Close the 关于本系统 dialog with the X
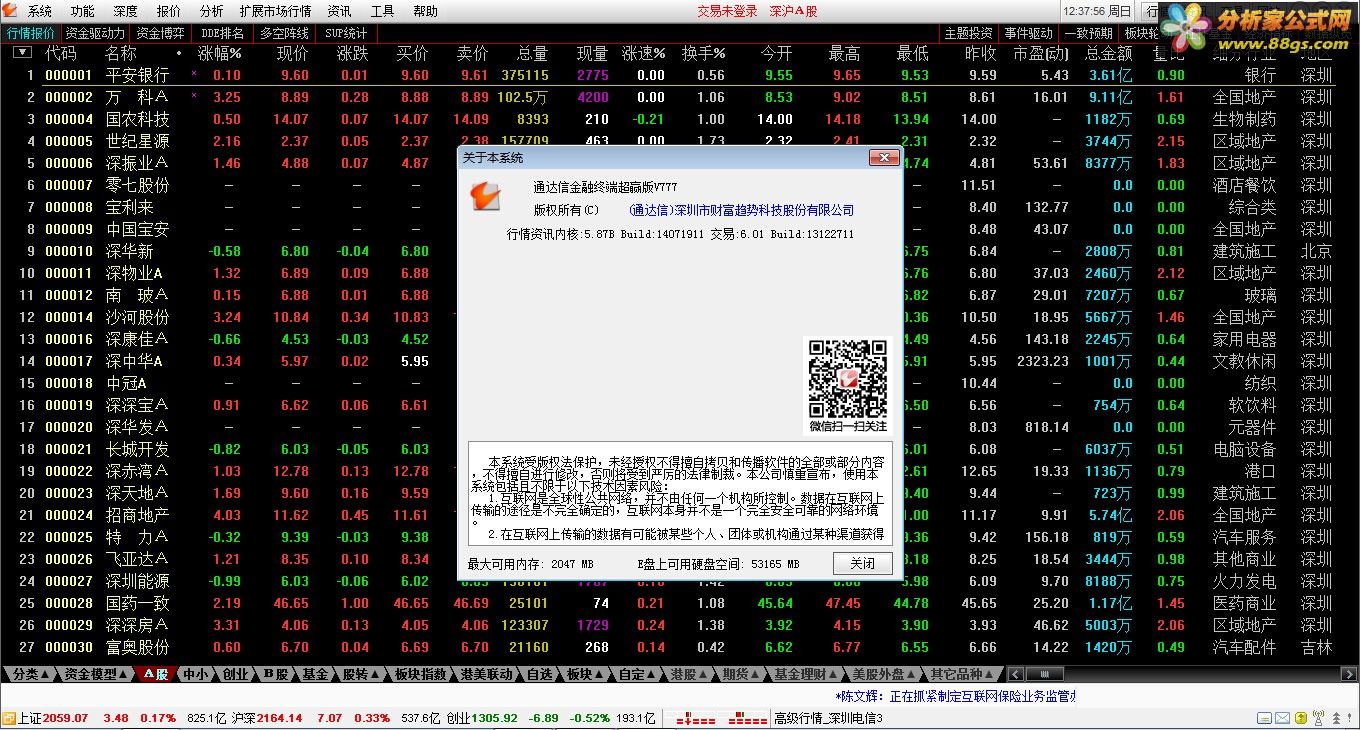The image size is (1360, 730). pyautogui.click(x=884, y=157)
